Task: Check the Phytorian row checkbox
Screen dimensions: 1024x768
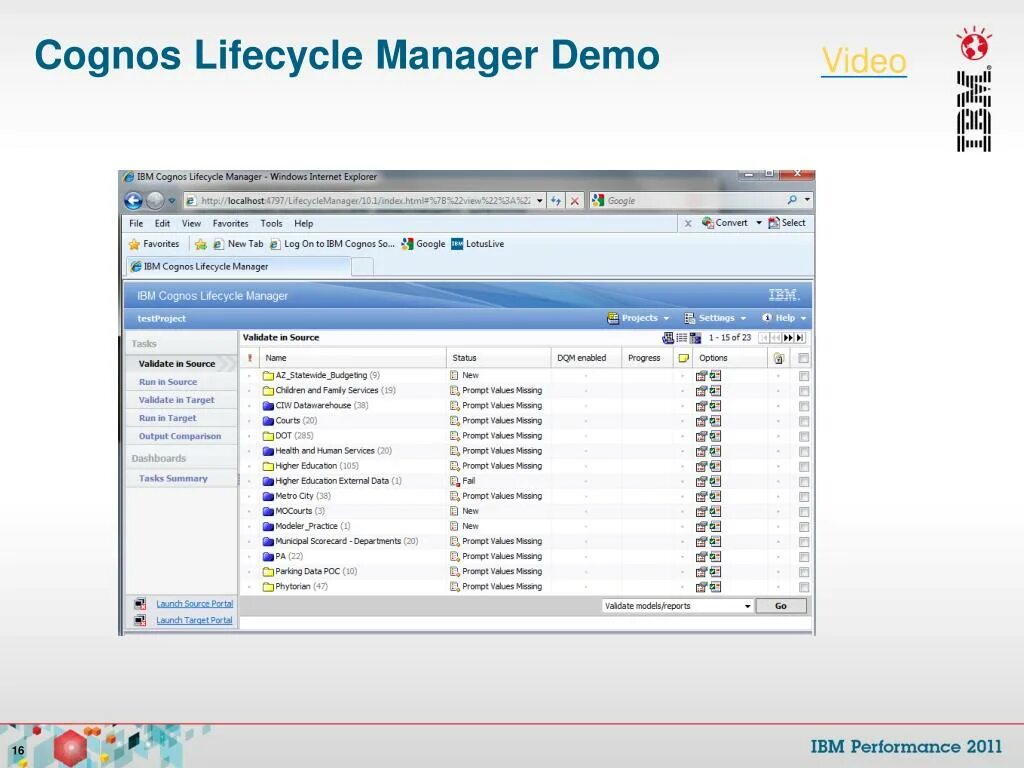Action: pyautogui.click(x=804, y=586)
